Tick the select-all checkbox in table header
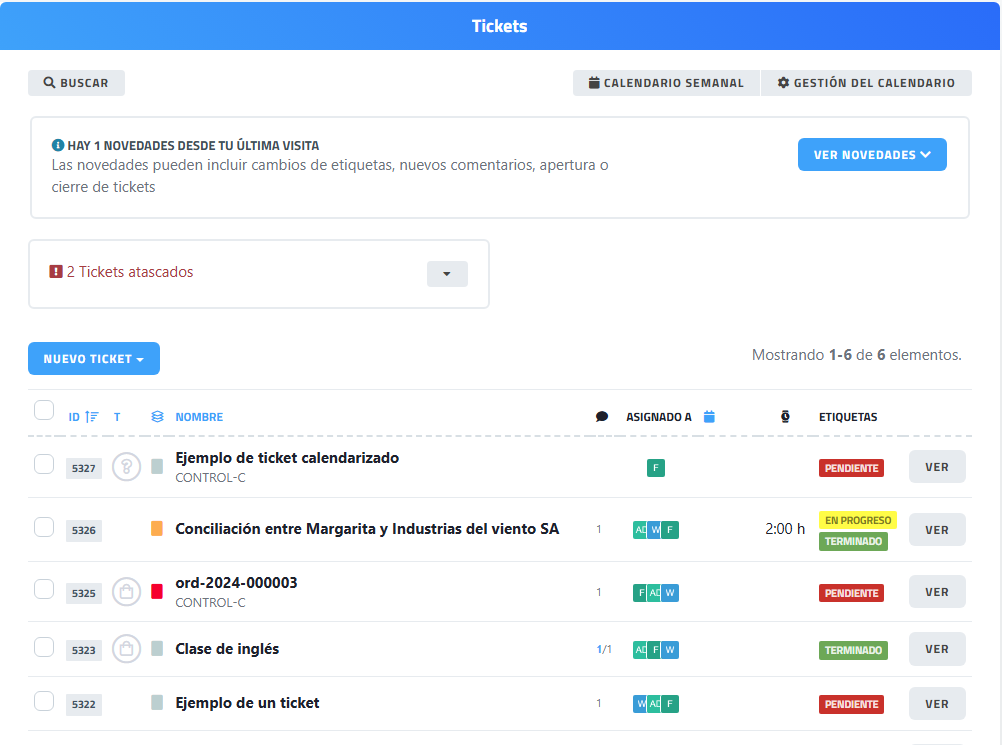Viewport: 1002px width, 745px height. coord(44,410)
